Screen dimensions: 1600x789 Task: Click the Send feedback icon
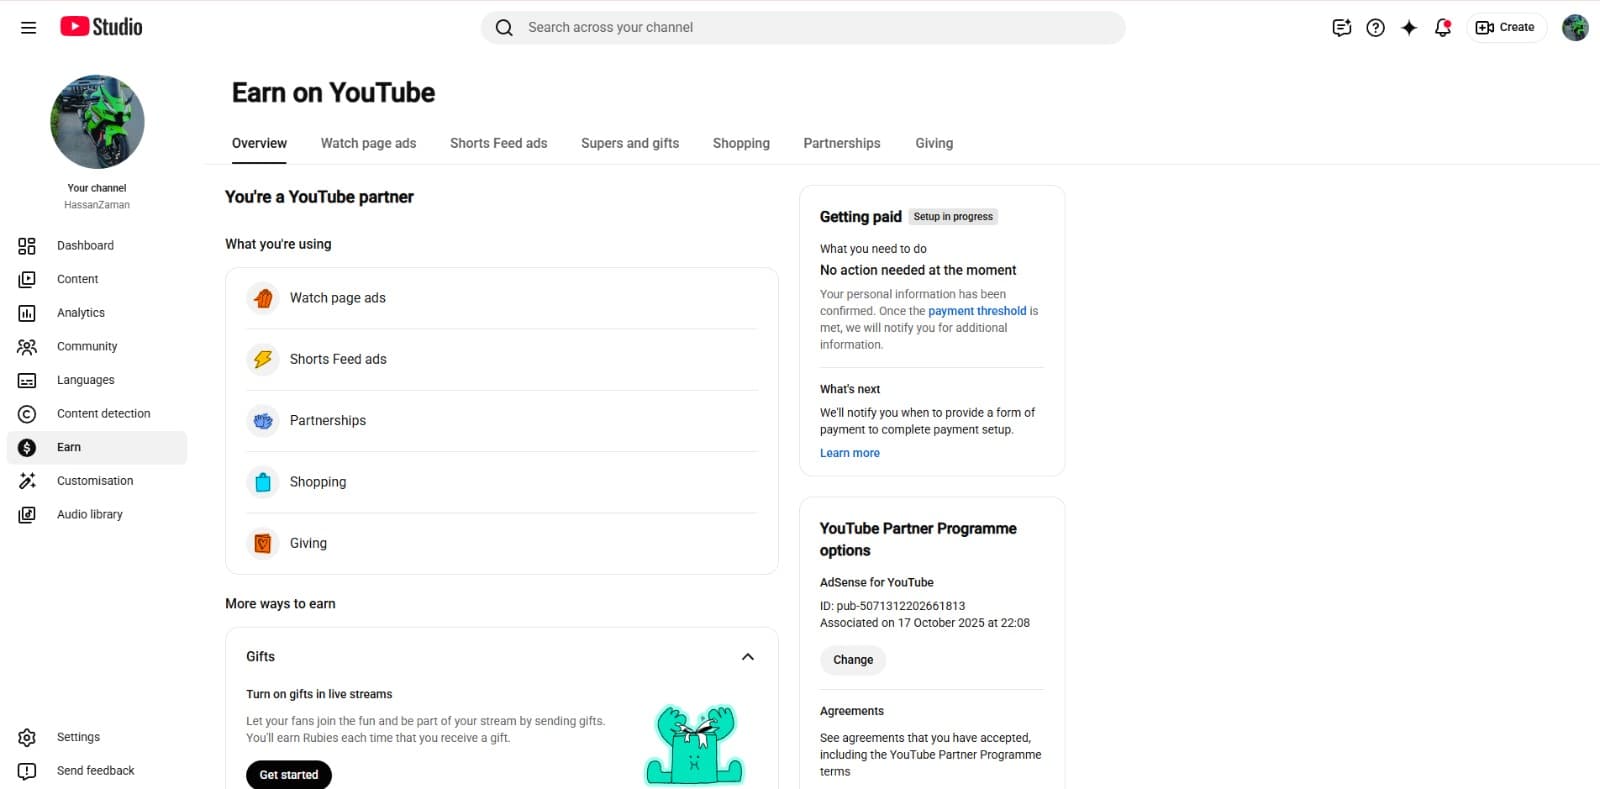(x=27, y=771)
